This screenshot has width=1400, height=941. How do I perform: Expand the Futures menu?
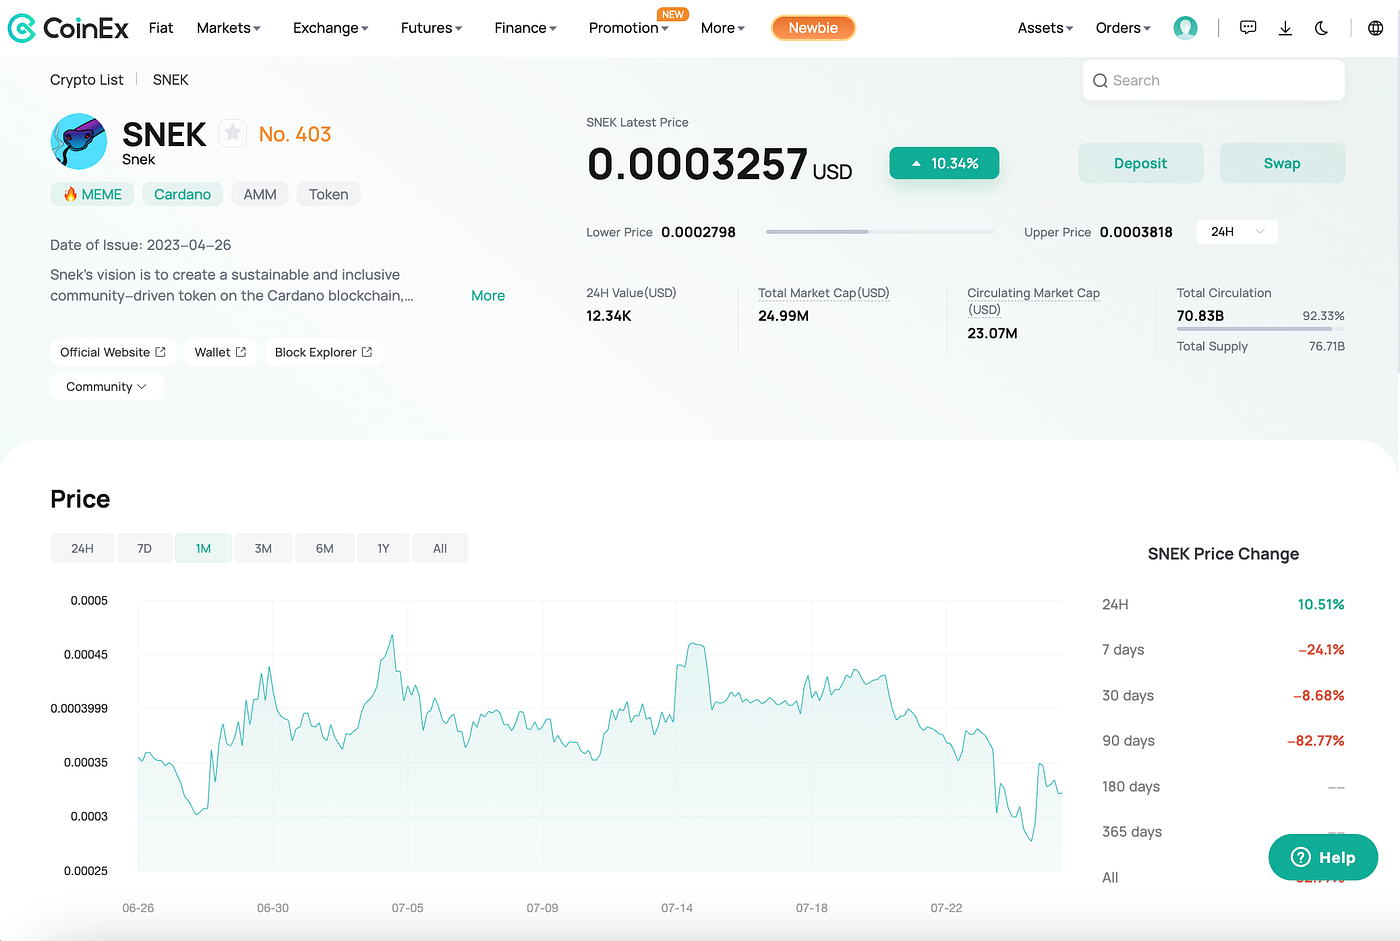[431, 28]
